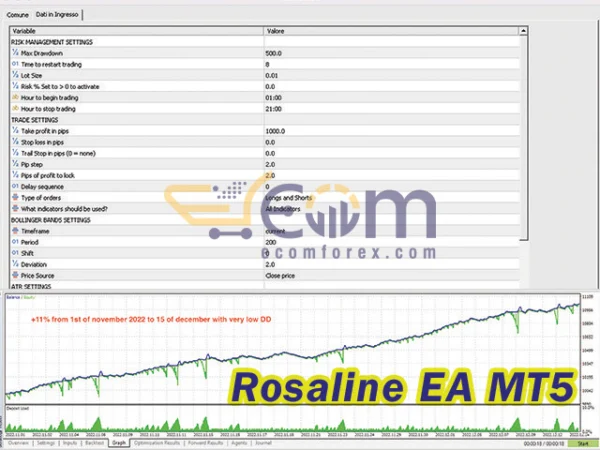Select RISK MANAGEMENT SETTINGS header row
This screenshot has height=450, width=600.
[x=265, y=42]
